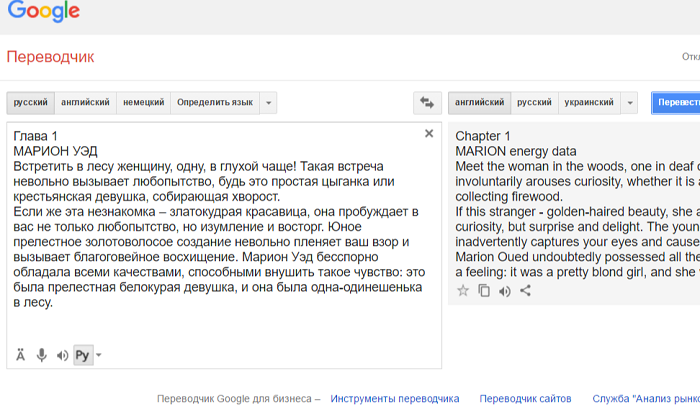Open the source language list dropdown
The height and width of the screenshot is (417, 700).
pos(268,103)
